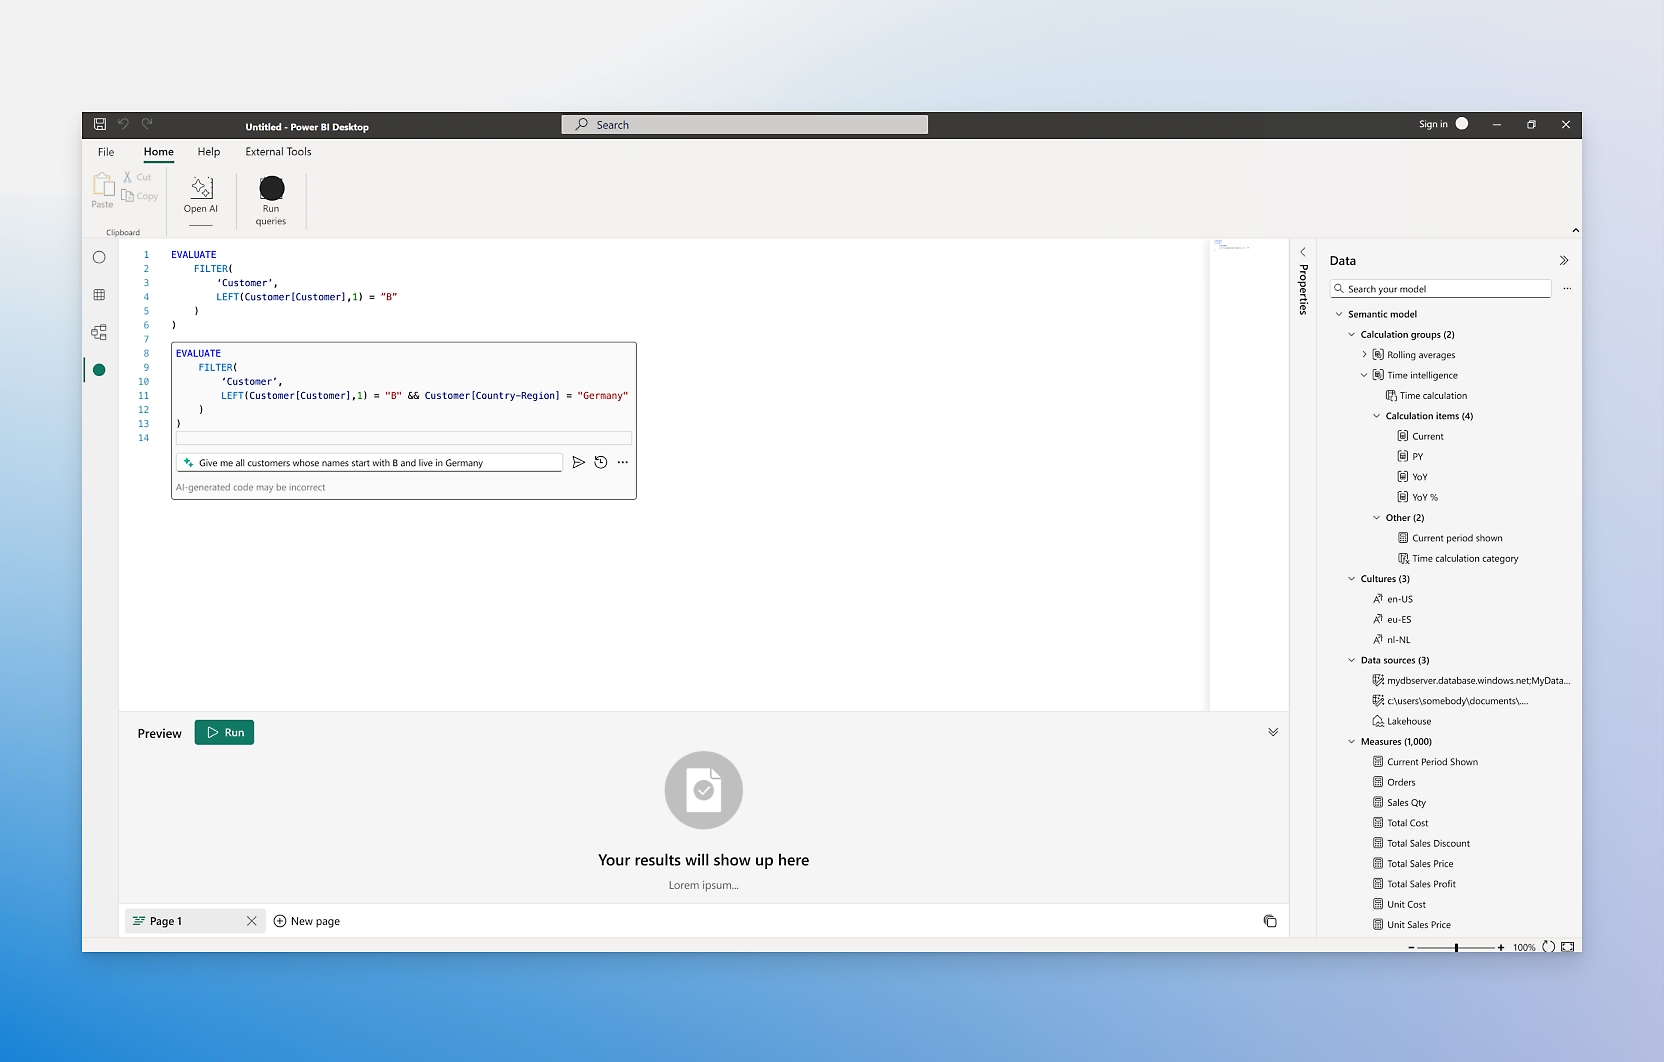
Task: Open the table view grid icon in the left rail
Action: click(99, 295)
